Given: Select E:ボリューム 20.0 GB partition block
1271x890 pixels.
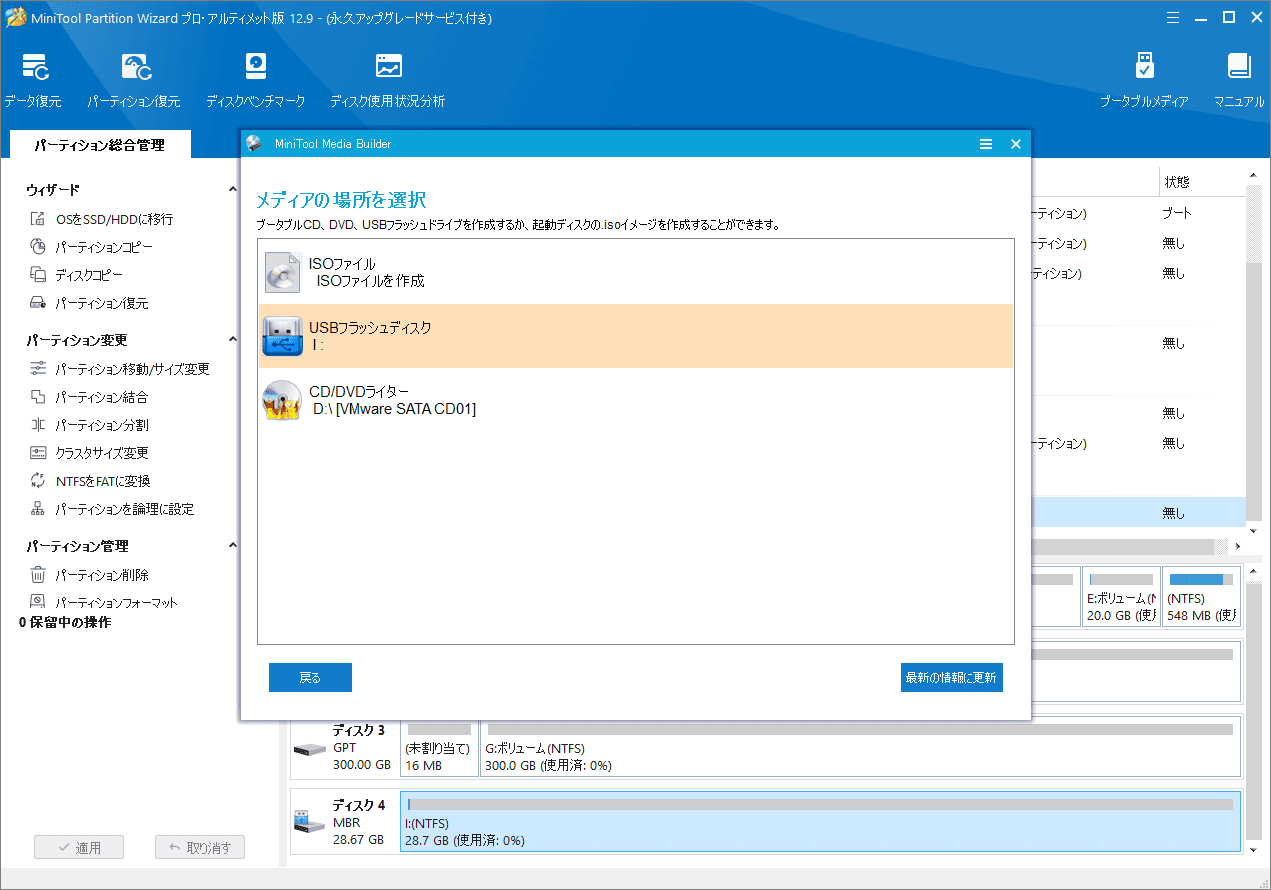Looking at the screenshot, I should 1121,597.
